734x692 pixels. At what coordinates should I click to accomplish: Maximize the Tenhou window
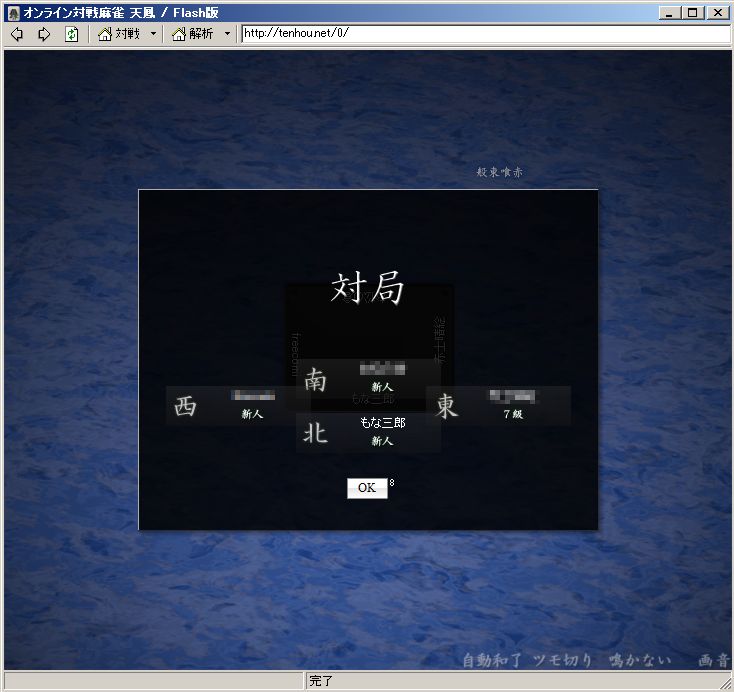(x=694, y=12)
